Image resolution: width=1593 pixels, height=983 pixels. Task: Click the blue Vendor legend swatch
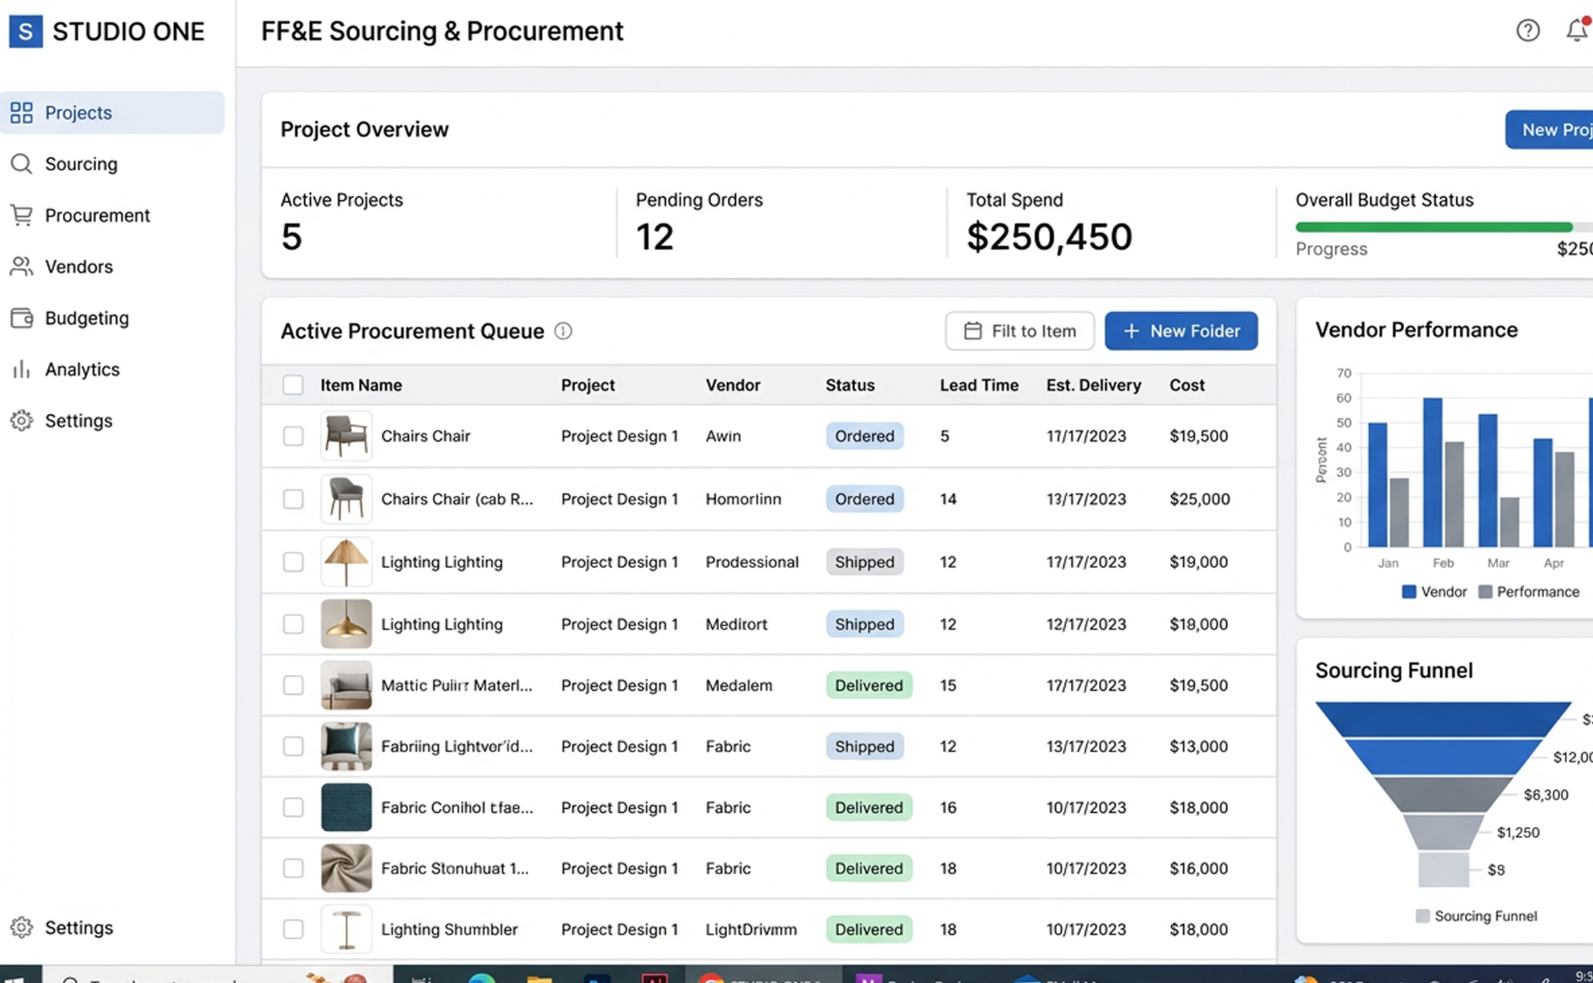tap(1409, 592)
